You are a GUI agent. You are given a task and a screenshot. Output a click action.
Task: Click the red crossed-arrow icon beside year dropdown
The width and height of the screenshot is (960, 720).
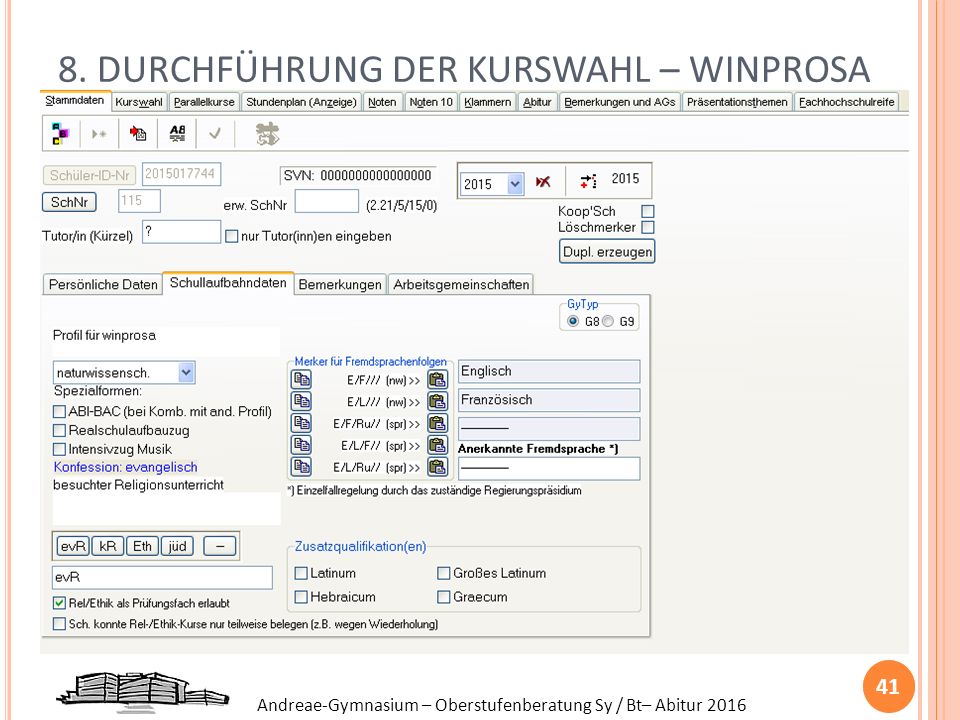(x=543, y=182)
